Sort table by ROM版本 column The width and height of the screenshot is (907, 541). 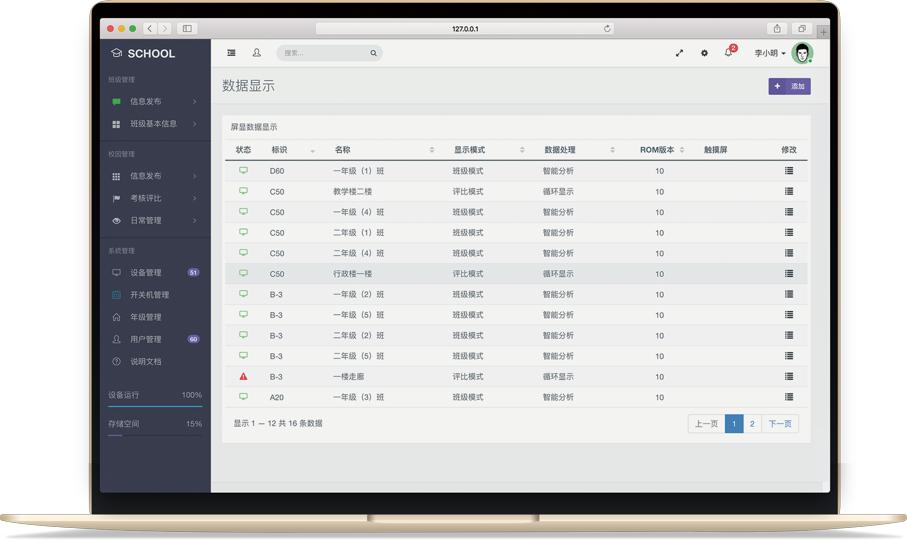[662, 150]
